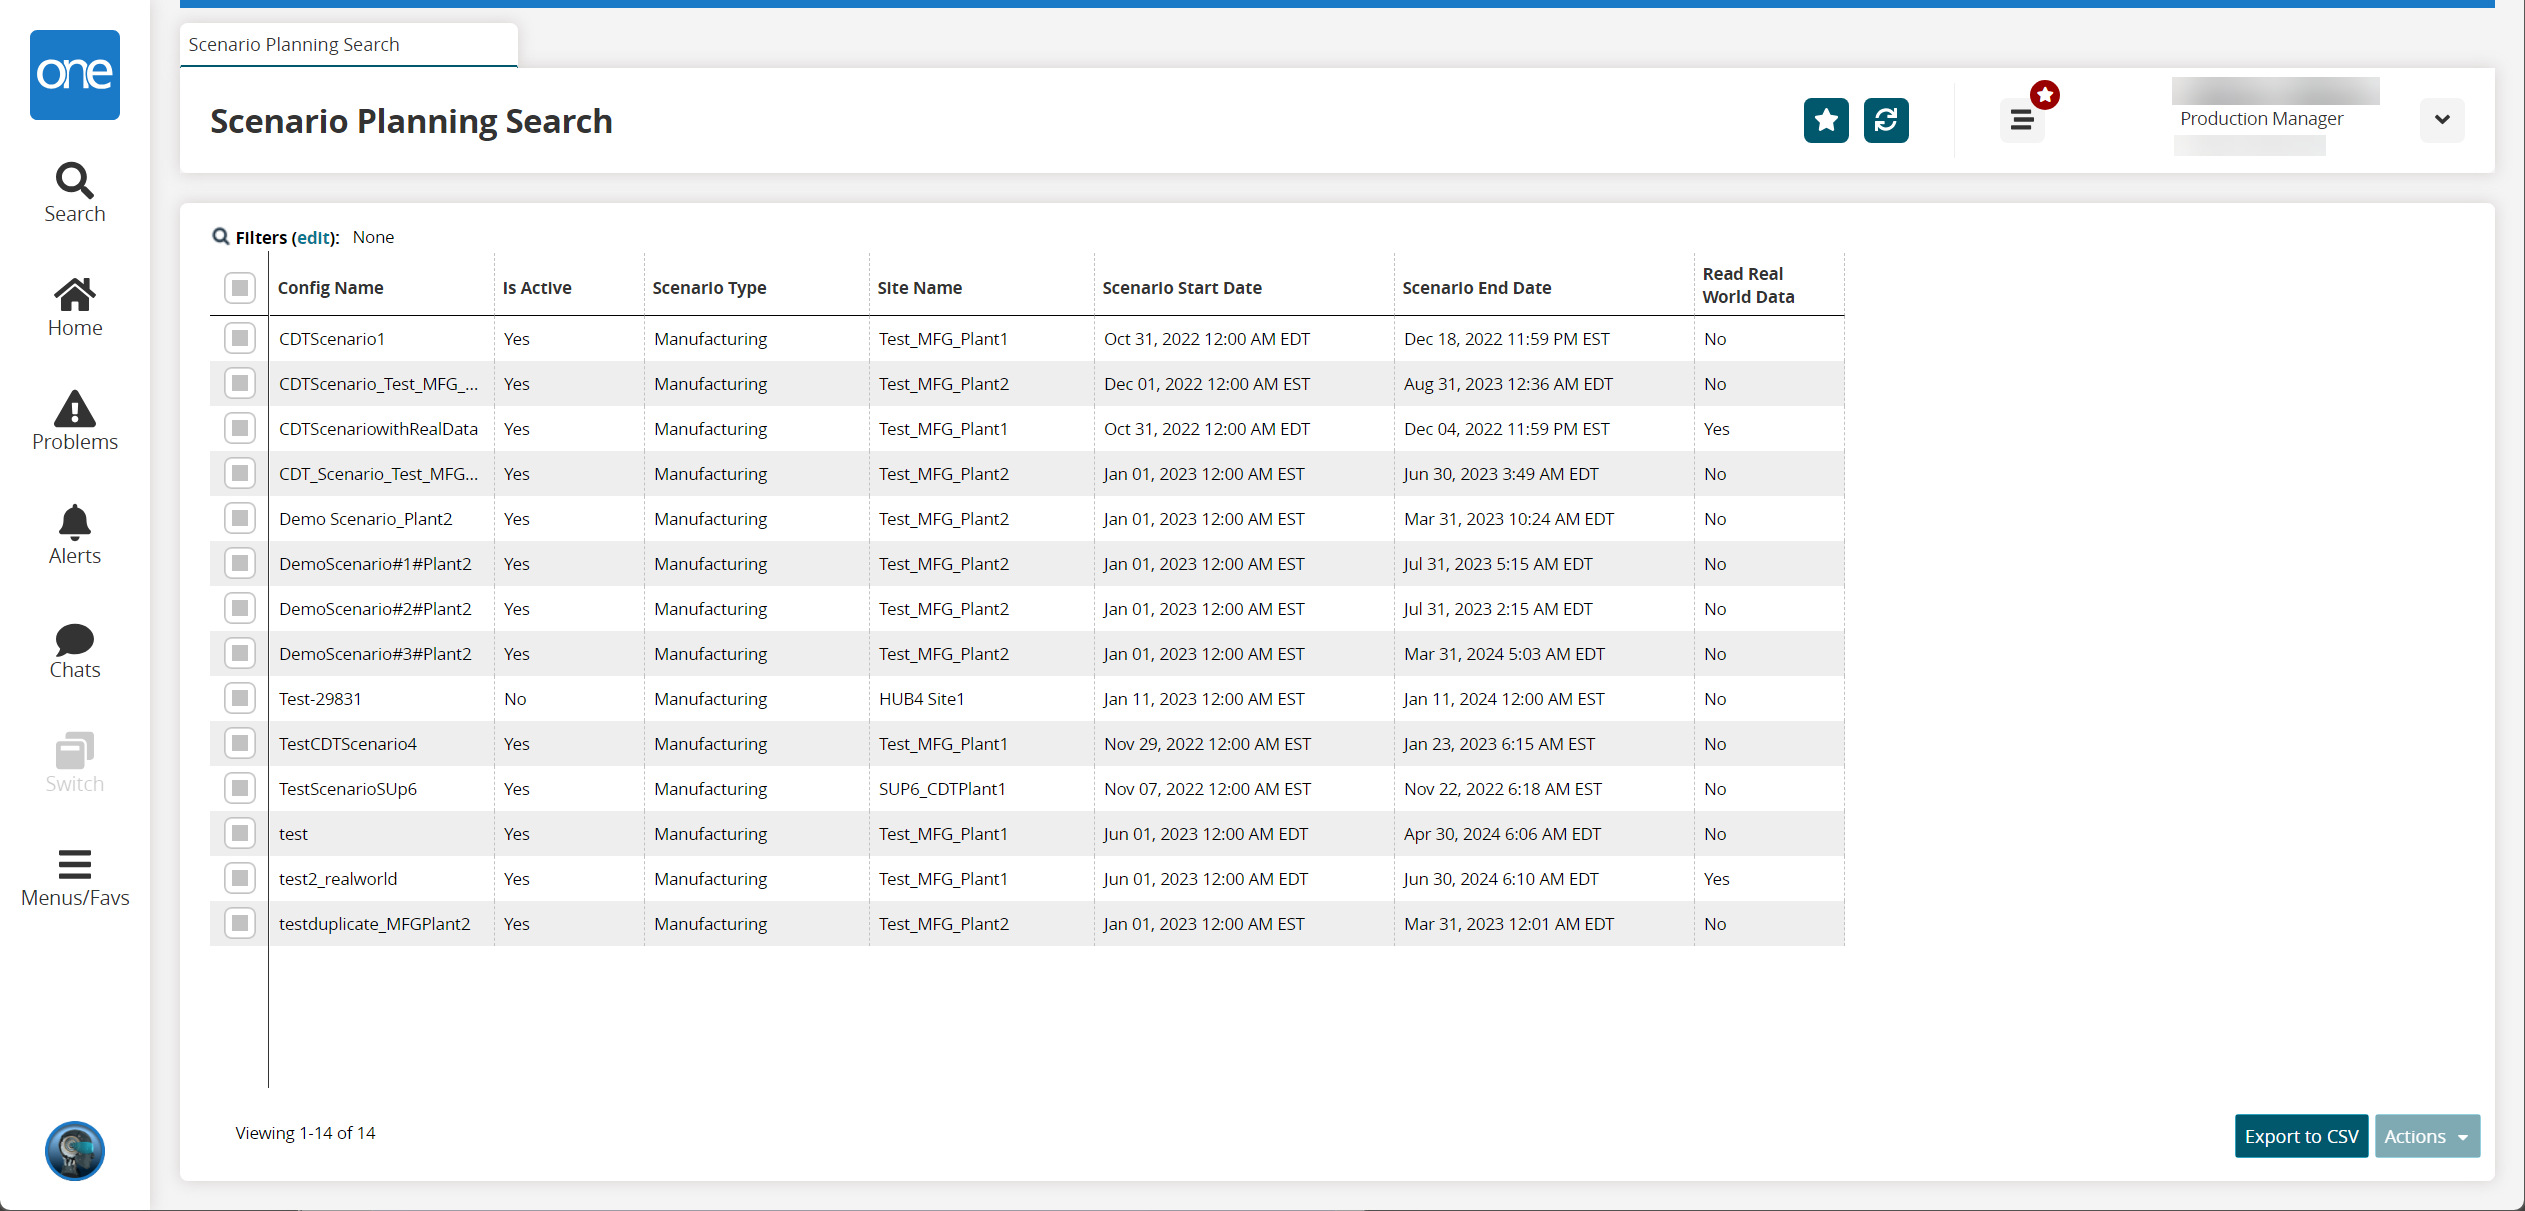Check the DemoScenario#3#Plant2 row checkbox
Image resolution: width=2525 pixels, height=1211 pixels.
pyautogui.click(x=240, y=653)
